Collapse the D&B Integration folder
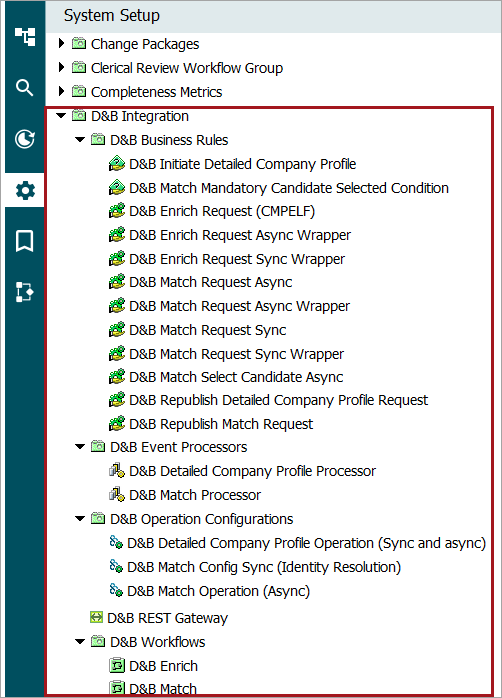Screen dimensions: 502x698 coord(61,116)
